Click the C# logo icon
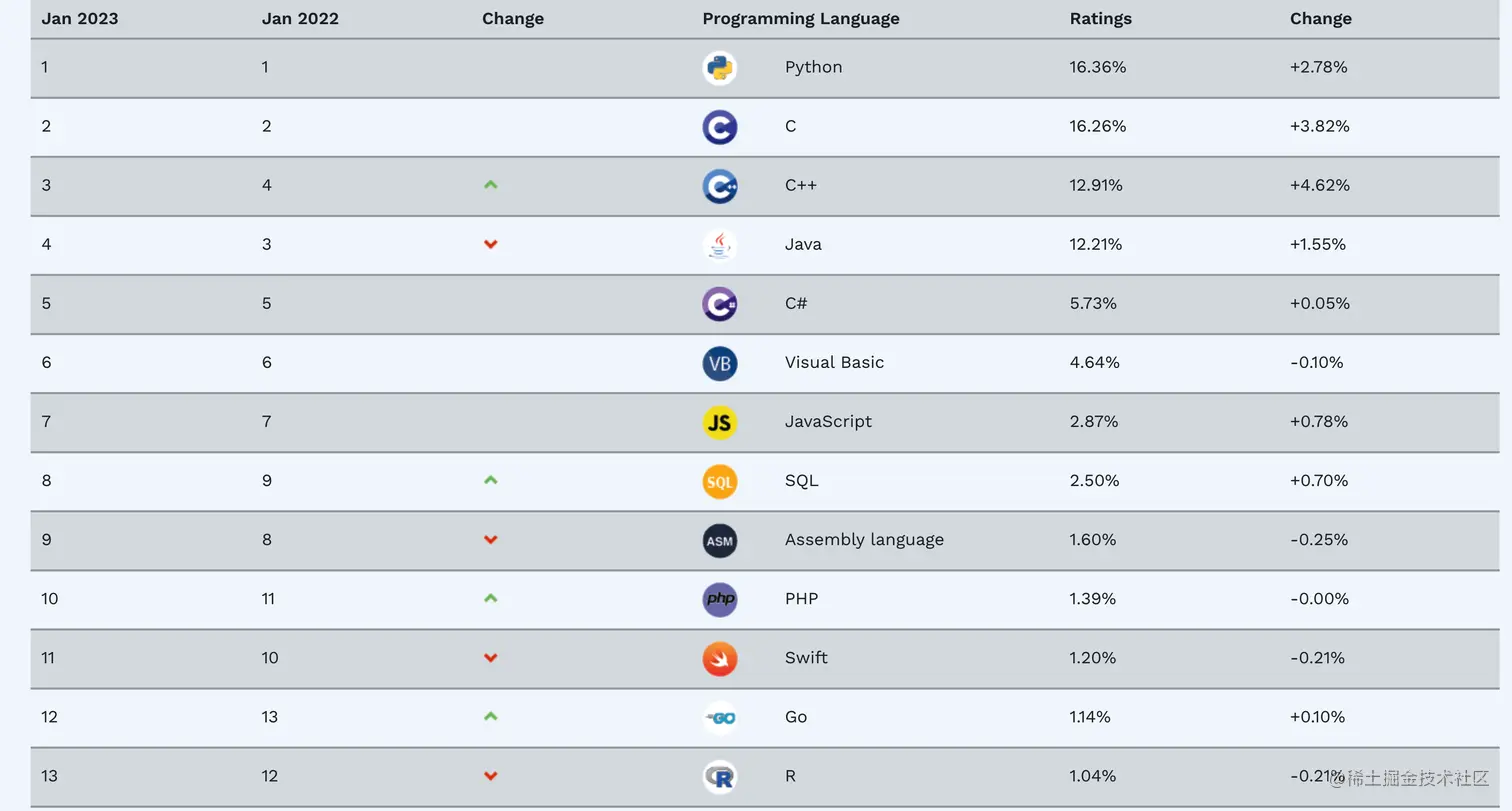1512x811 pixels. click(719, 304)
